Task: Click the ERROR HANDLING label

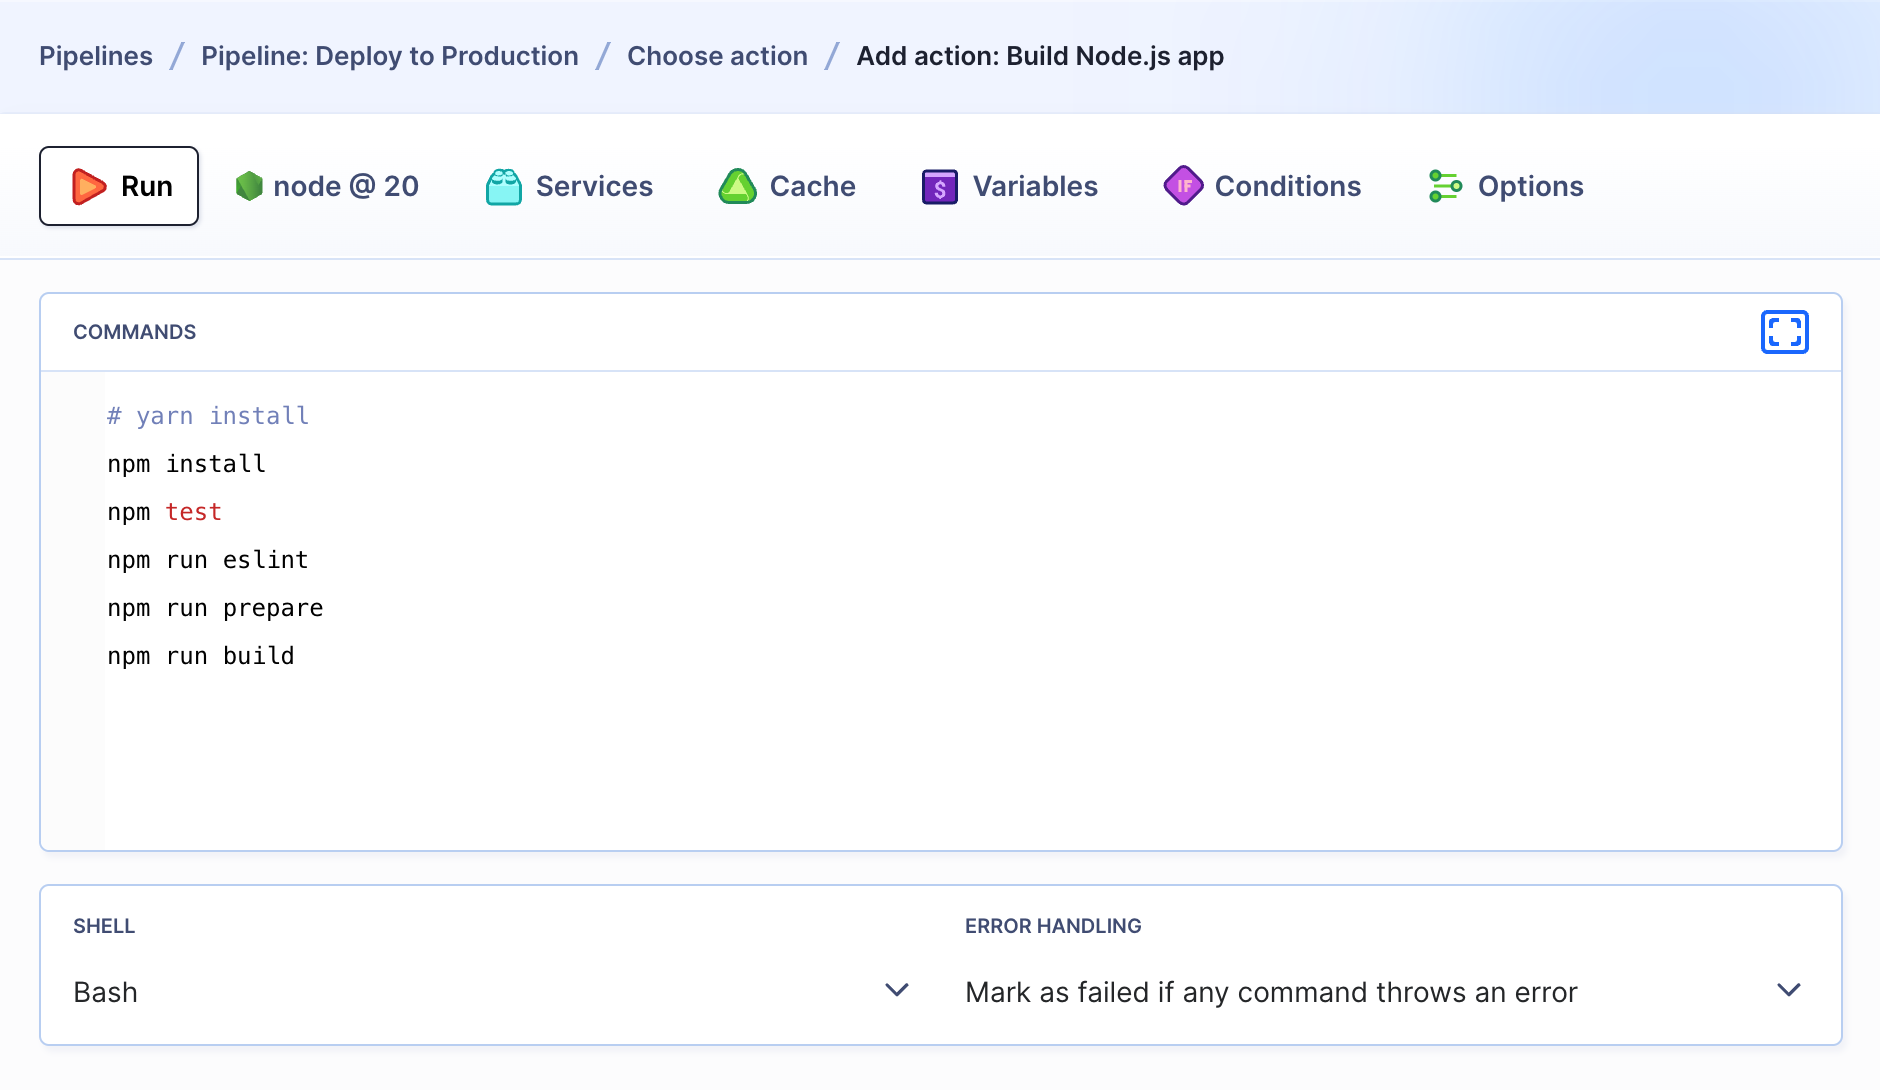Action: coord(1053,926)
